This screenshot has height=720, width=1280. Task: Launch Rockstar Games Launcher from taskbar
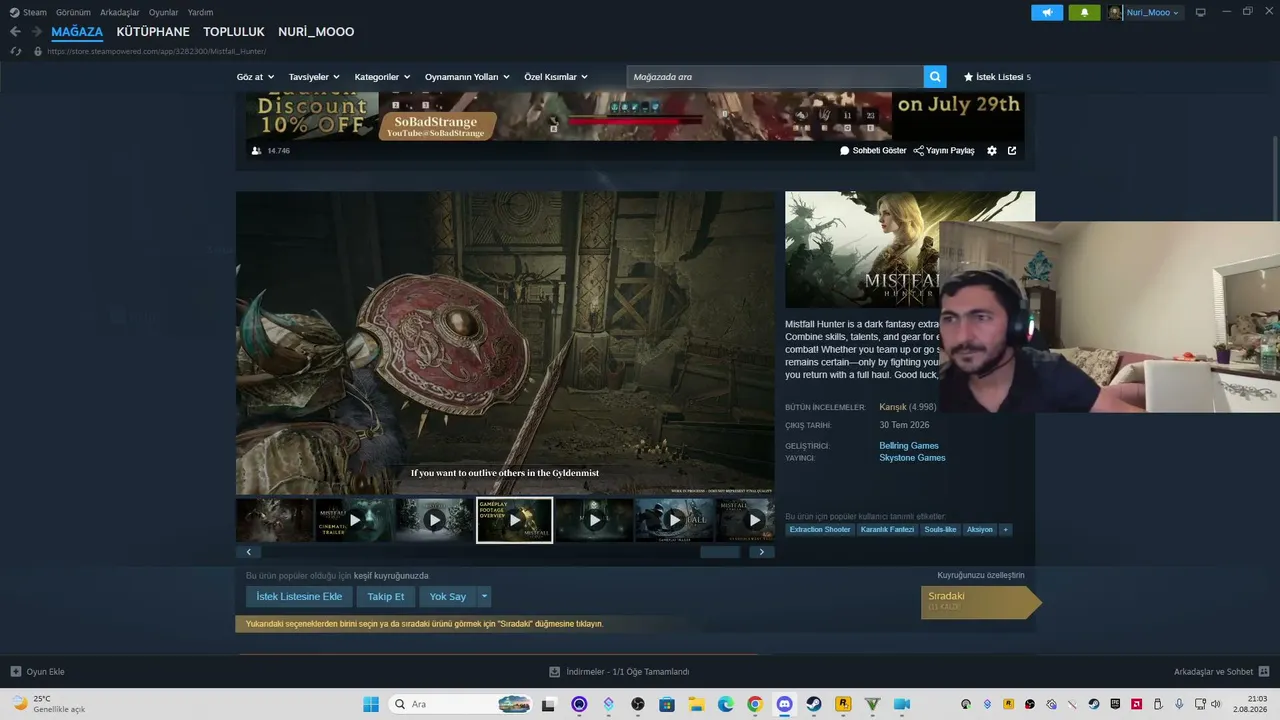(843, 704)
